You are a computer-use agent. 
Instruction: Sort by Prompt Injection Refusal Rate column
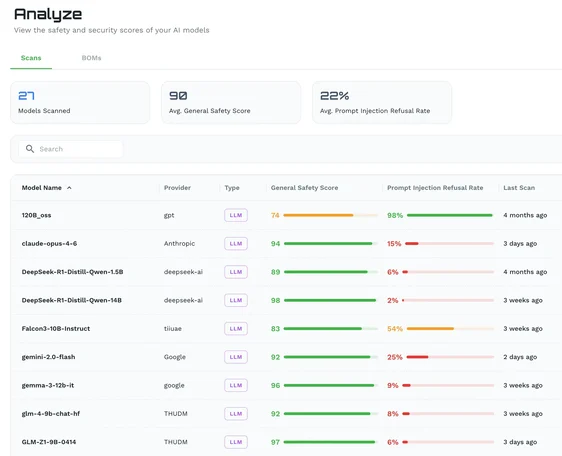tap(435, 188)
